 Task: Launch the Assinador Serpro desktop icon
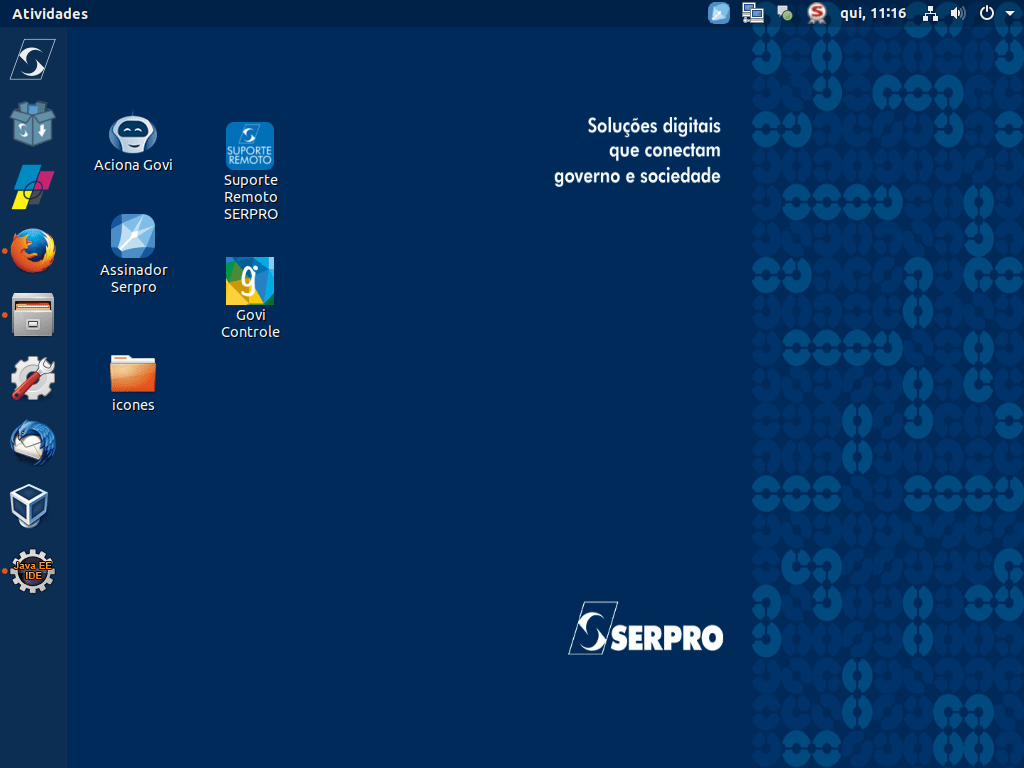click(x=133, y=236)
